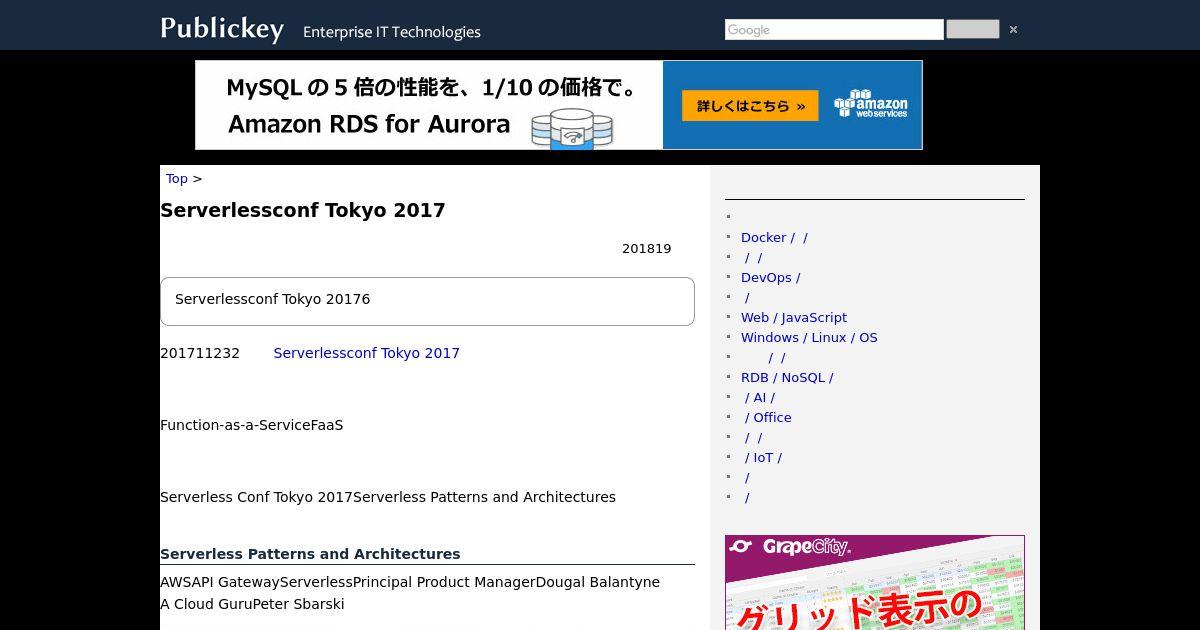1200x630 pixels.
Task: Click the Serverlessconf Tokyo 2017 page heading
Action: coord(303,210)
